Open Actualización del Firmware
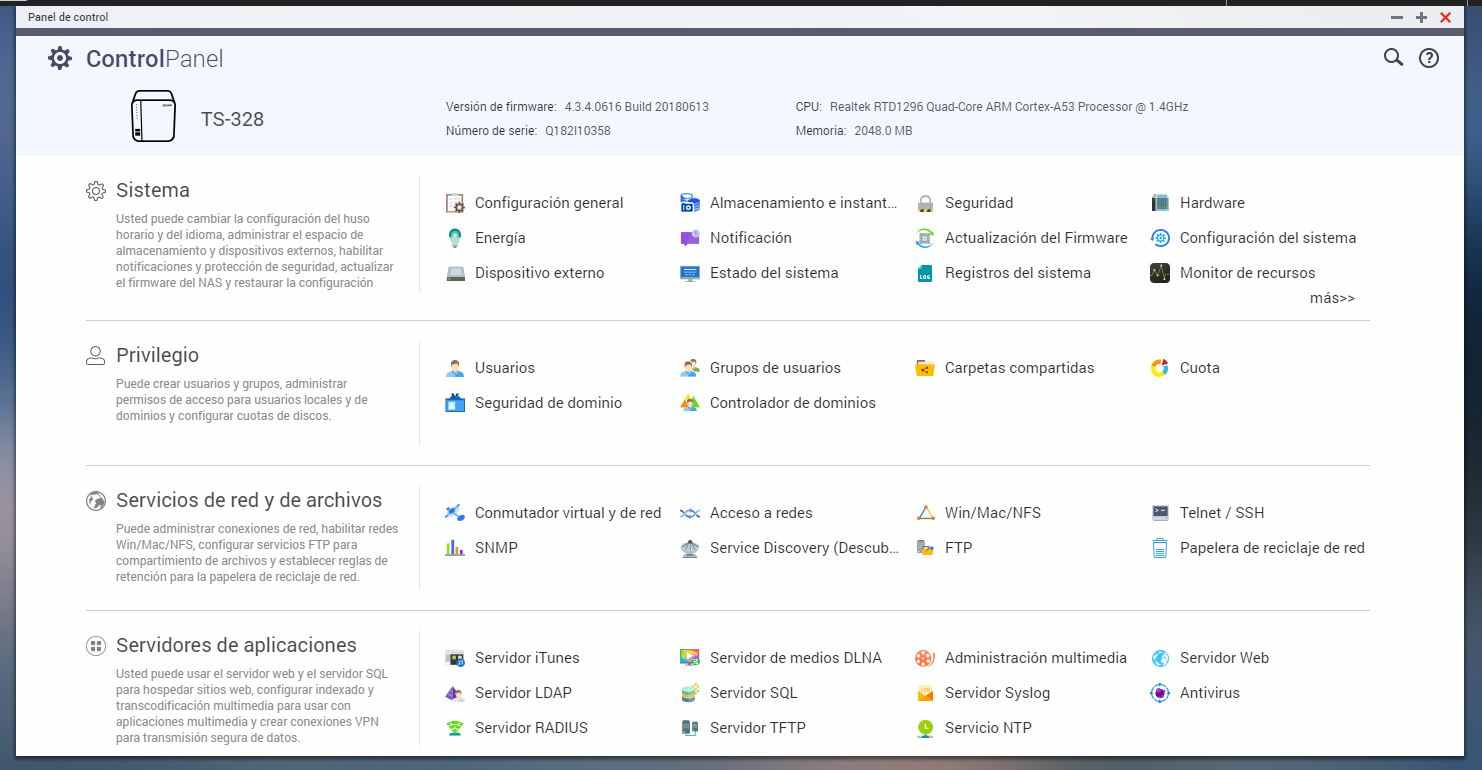The width and height of the screenshot is (1482, 770). pyautogui.click(x=1035, y=238)
